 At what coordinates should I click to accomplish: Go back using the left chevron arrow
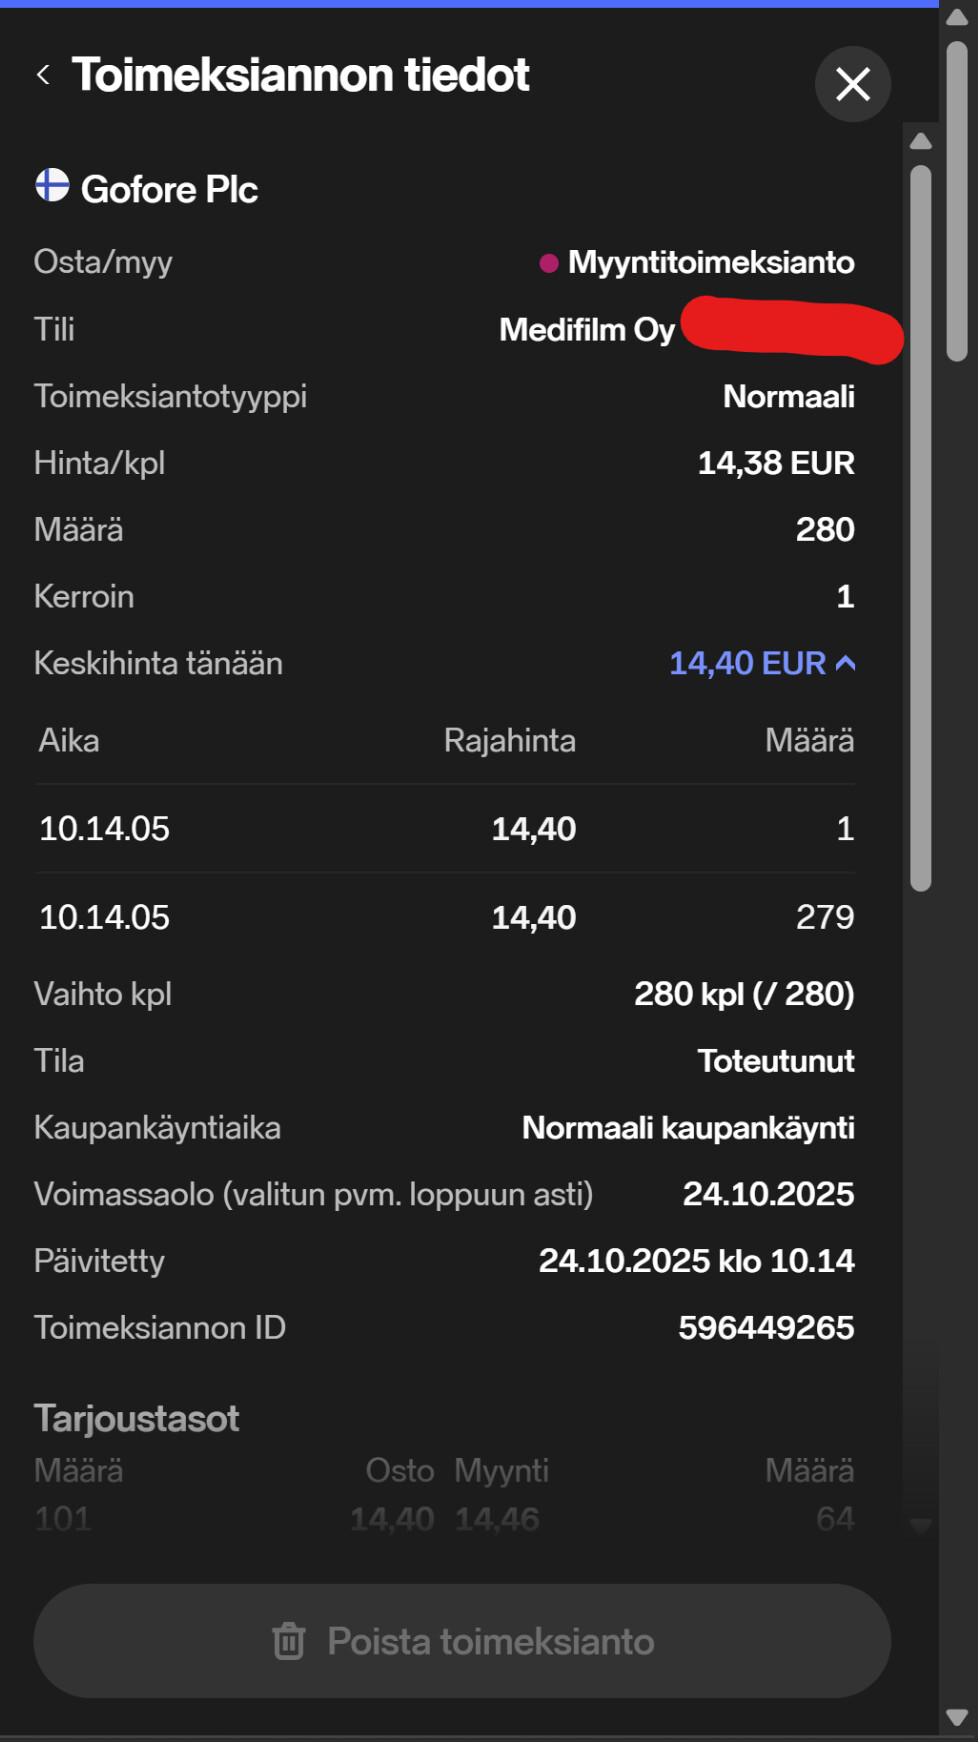[x=43, y=75]
